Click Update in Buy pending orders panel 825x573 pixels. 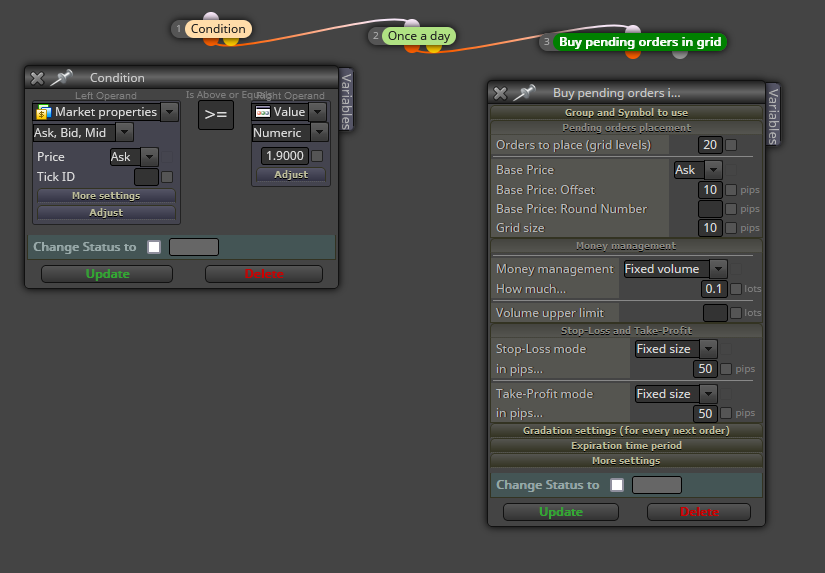pos(561,512)
